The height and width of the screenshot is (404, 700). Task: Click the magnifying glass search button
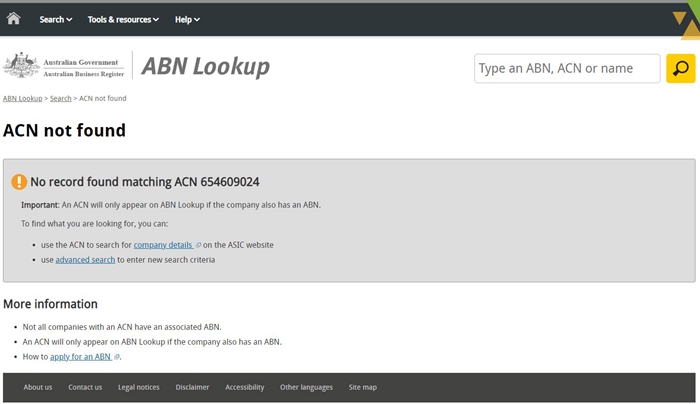680,69
